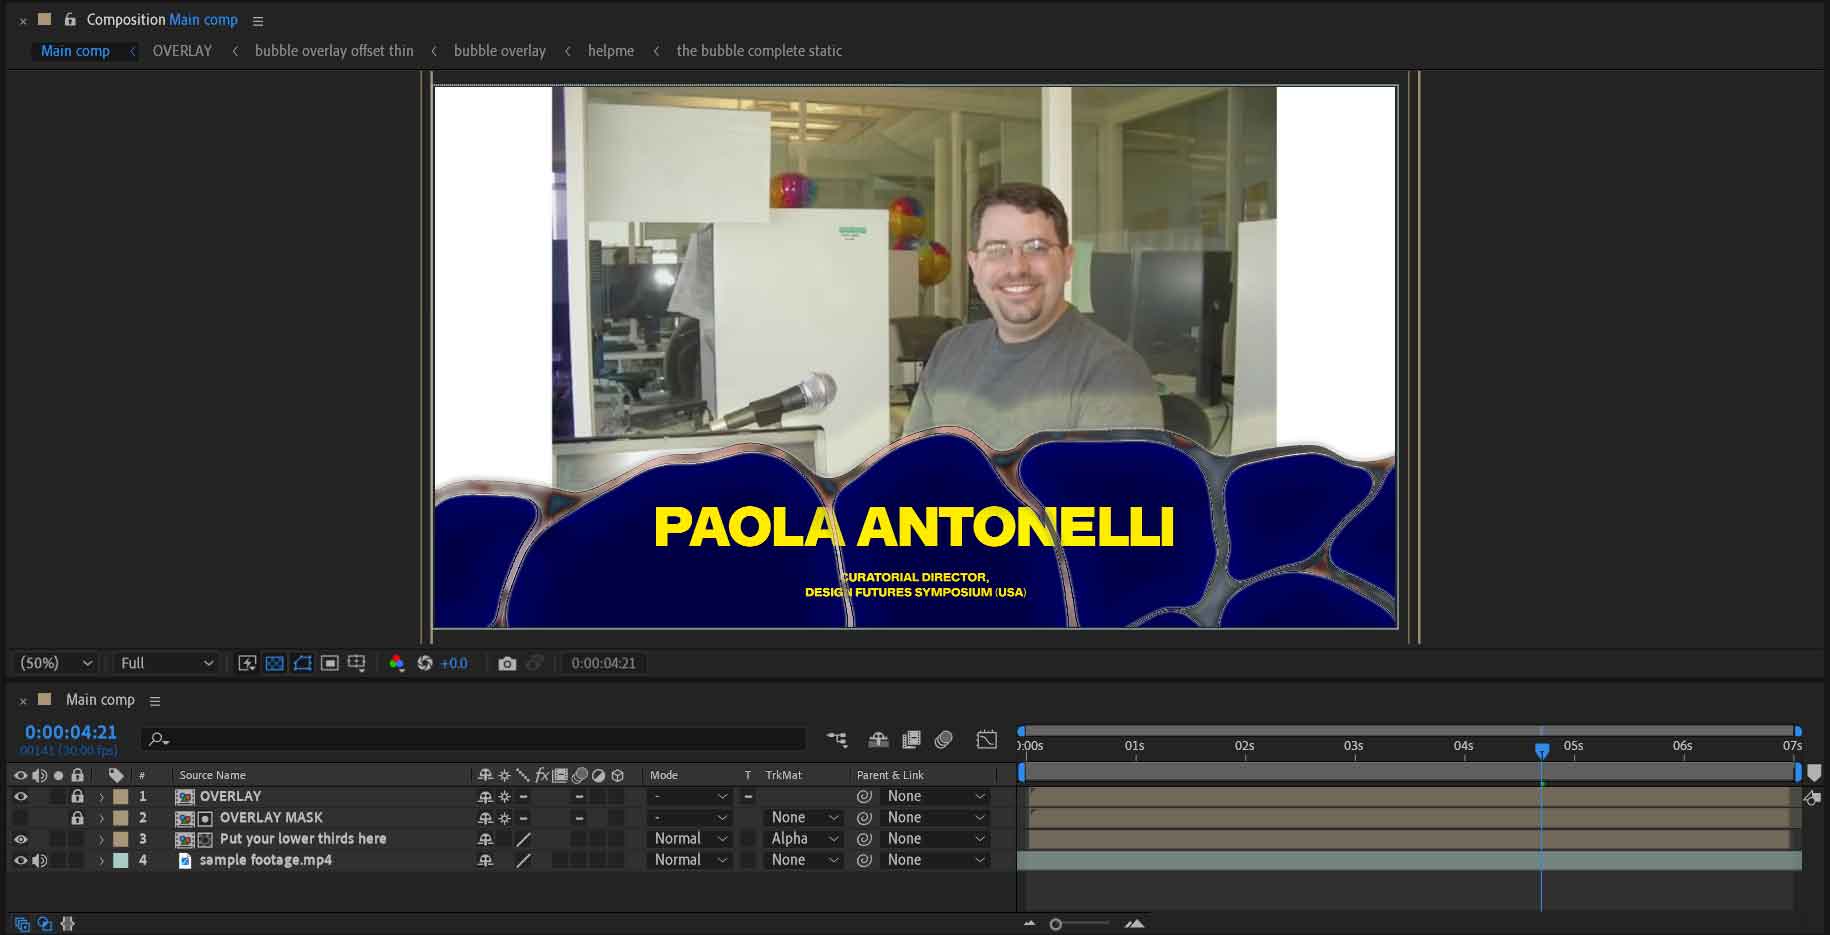Click the Show Channel RGB color icon

(x=397, y=663)
